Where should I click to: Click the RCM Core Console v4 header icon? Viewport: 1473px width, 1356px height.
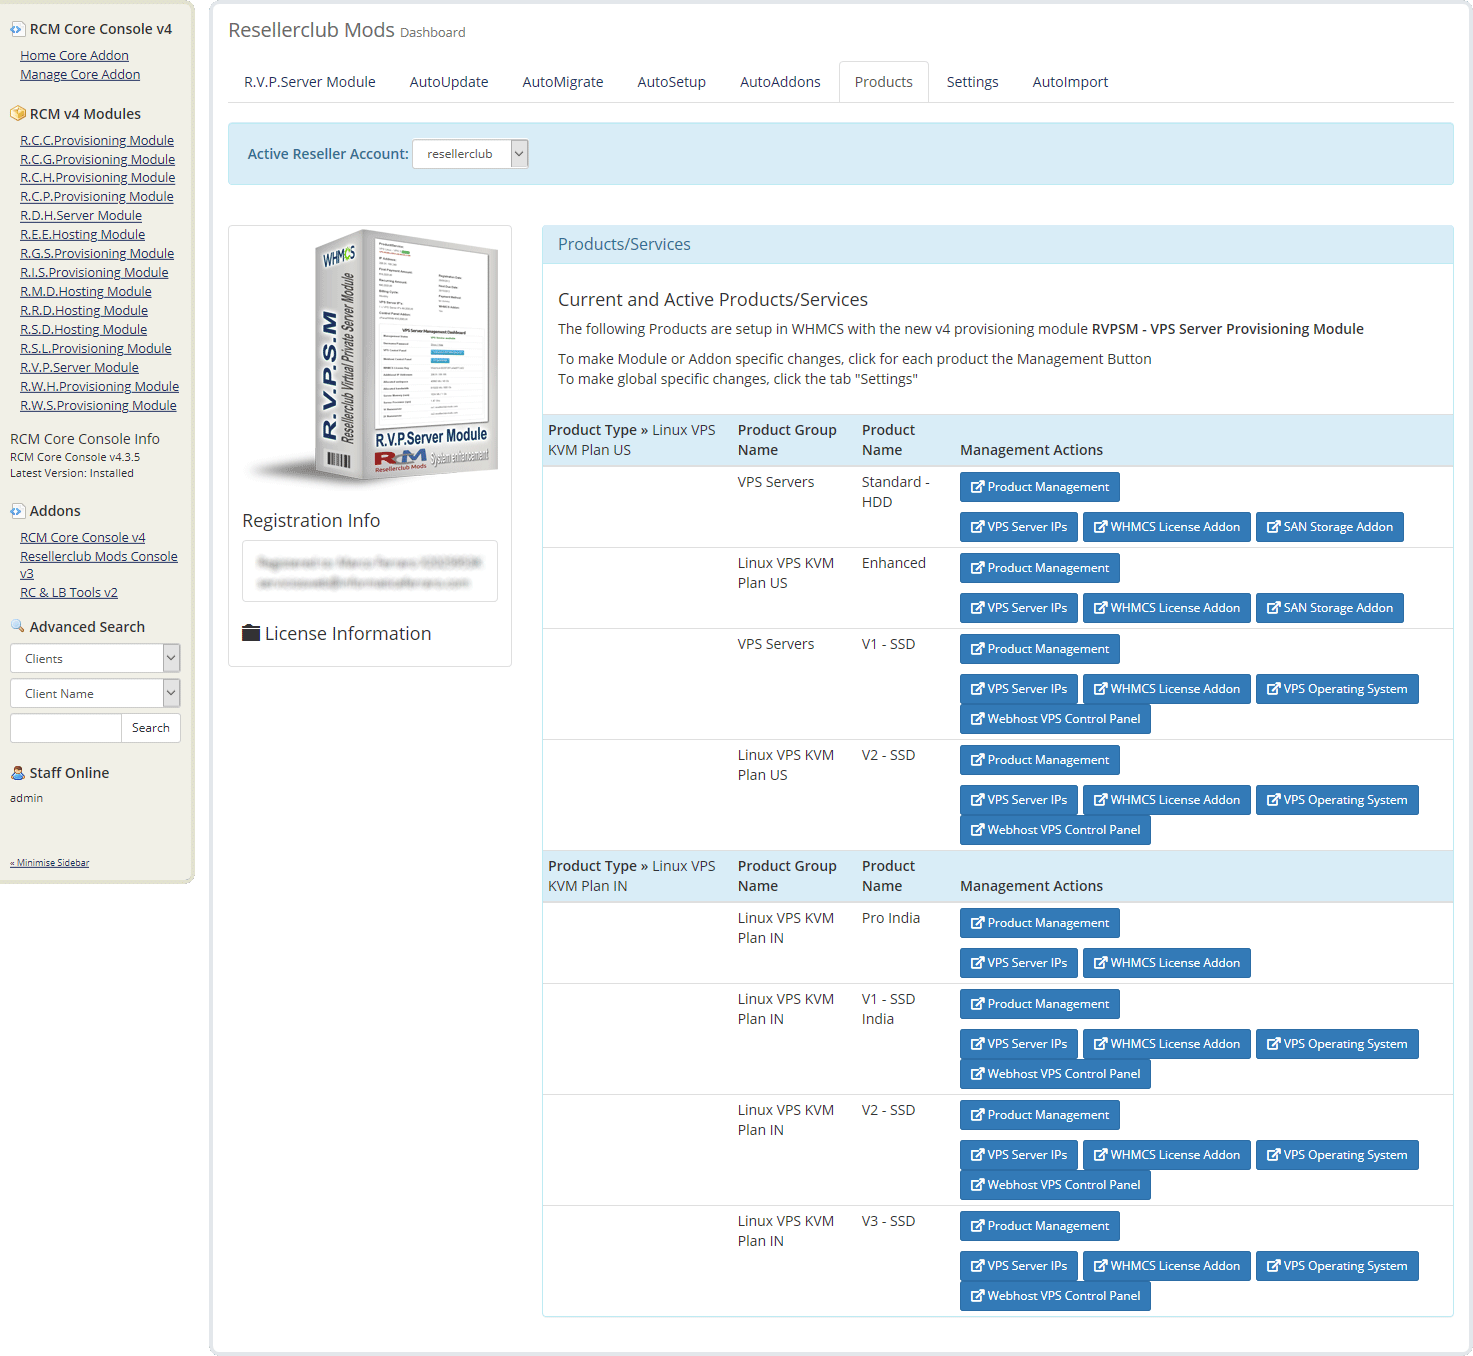click(x=17, y=30)
